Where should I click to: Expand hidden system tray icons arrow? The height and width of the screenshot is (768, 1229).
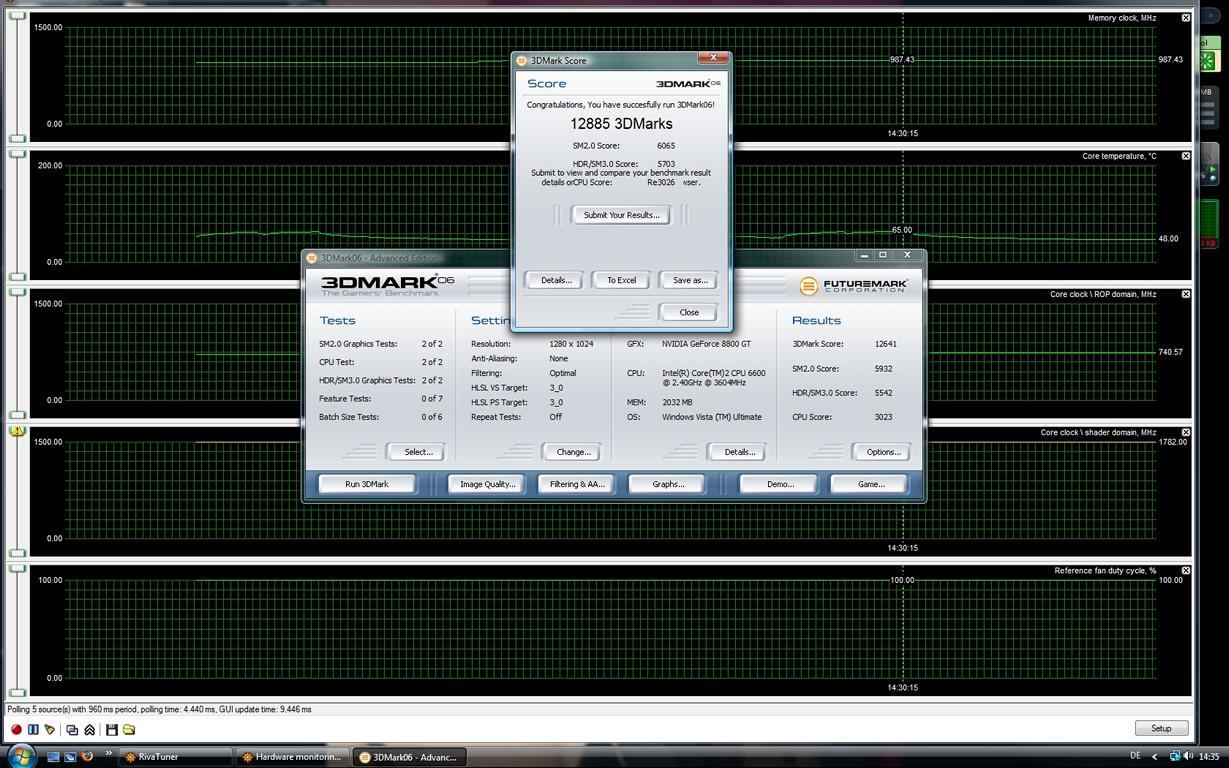[1154, 756]
